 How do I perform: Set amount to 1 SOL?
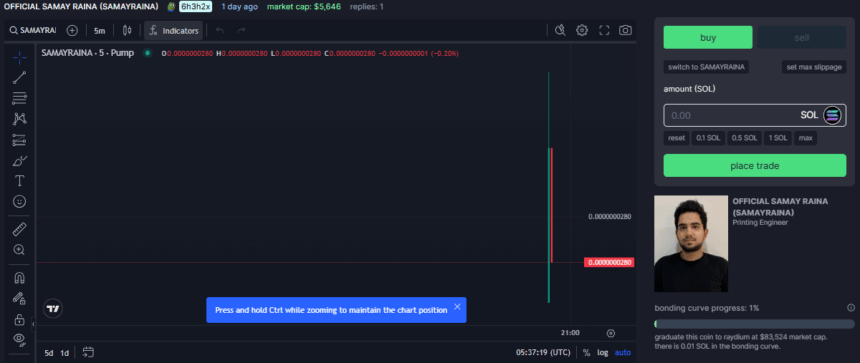[778, 138]
